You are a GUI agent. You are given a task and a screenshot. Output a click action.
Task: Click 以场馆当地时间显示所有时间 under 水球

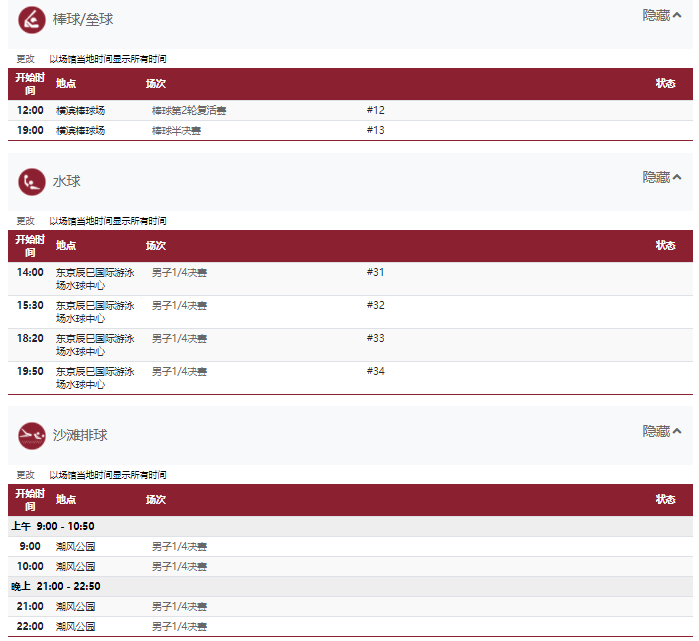click(x=108, y=221)
